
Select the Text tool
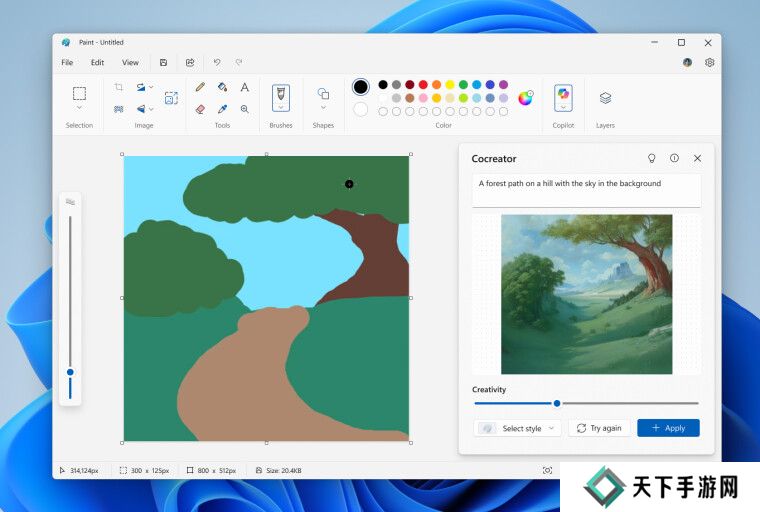(x=244, y=87)
